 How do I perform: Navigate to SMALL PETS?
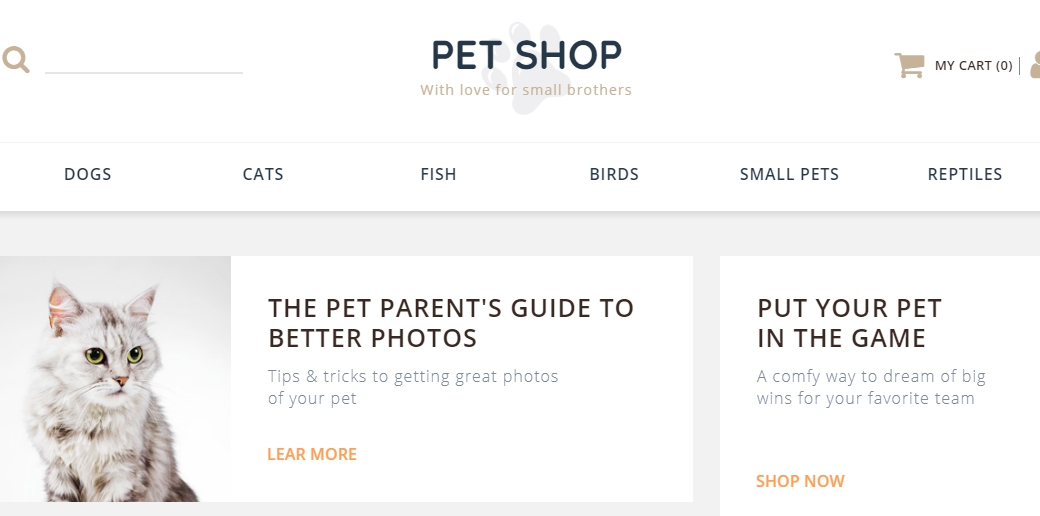click(x=789, y=174)
